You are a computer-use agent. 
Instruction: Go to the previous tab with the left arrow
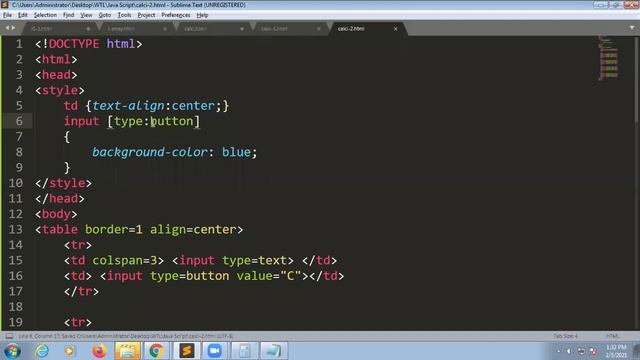point(7,28)
